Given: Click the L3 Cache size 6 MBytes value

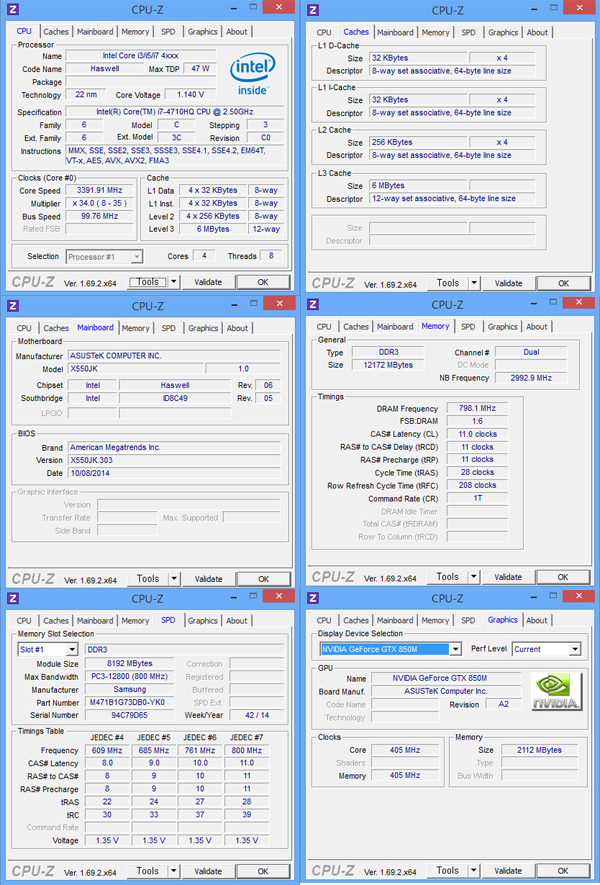Looking at the screenshot, I should coord(418,185).
